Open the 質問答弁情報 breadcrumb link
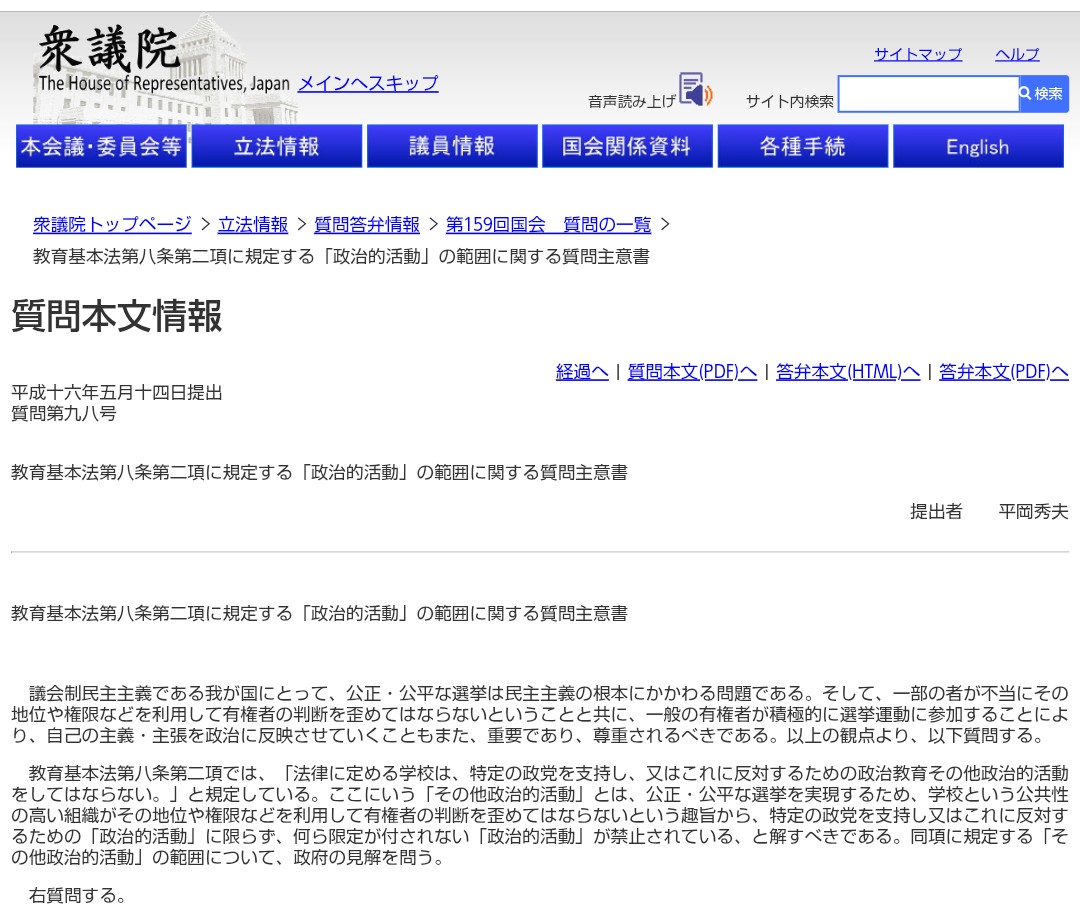 point(367,224)
